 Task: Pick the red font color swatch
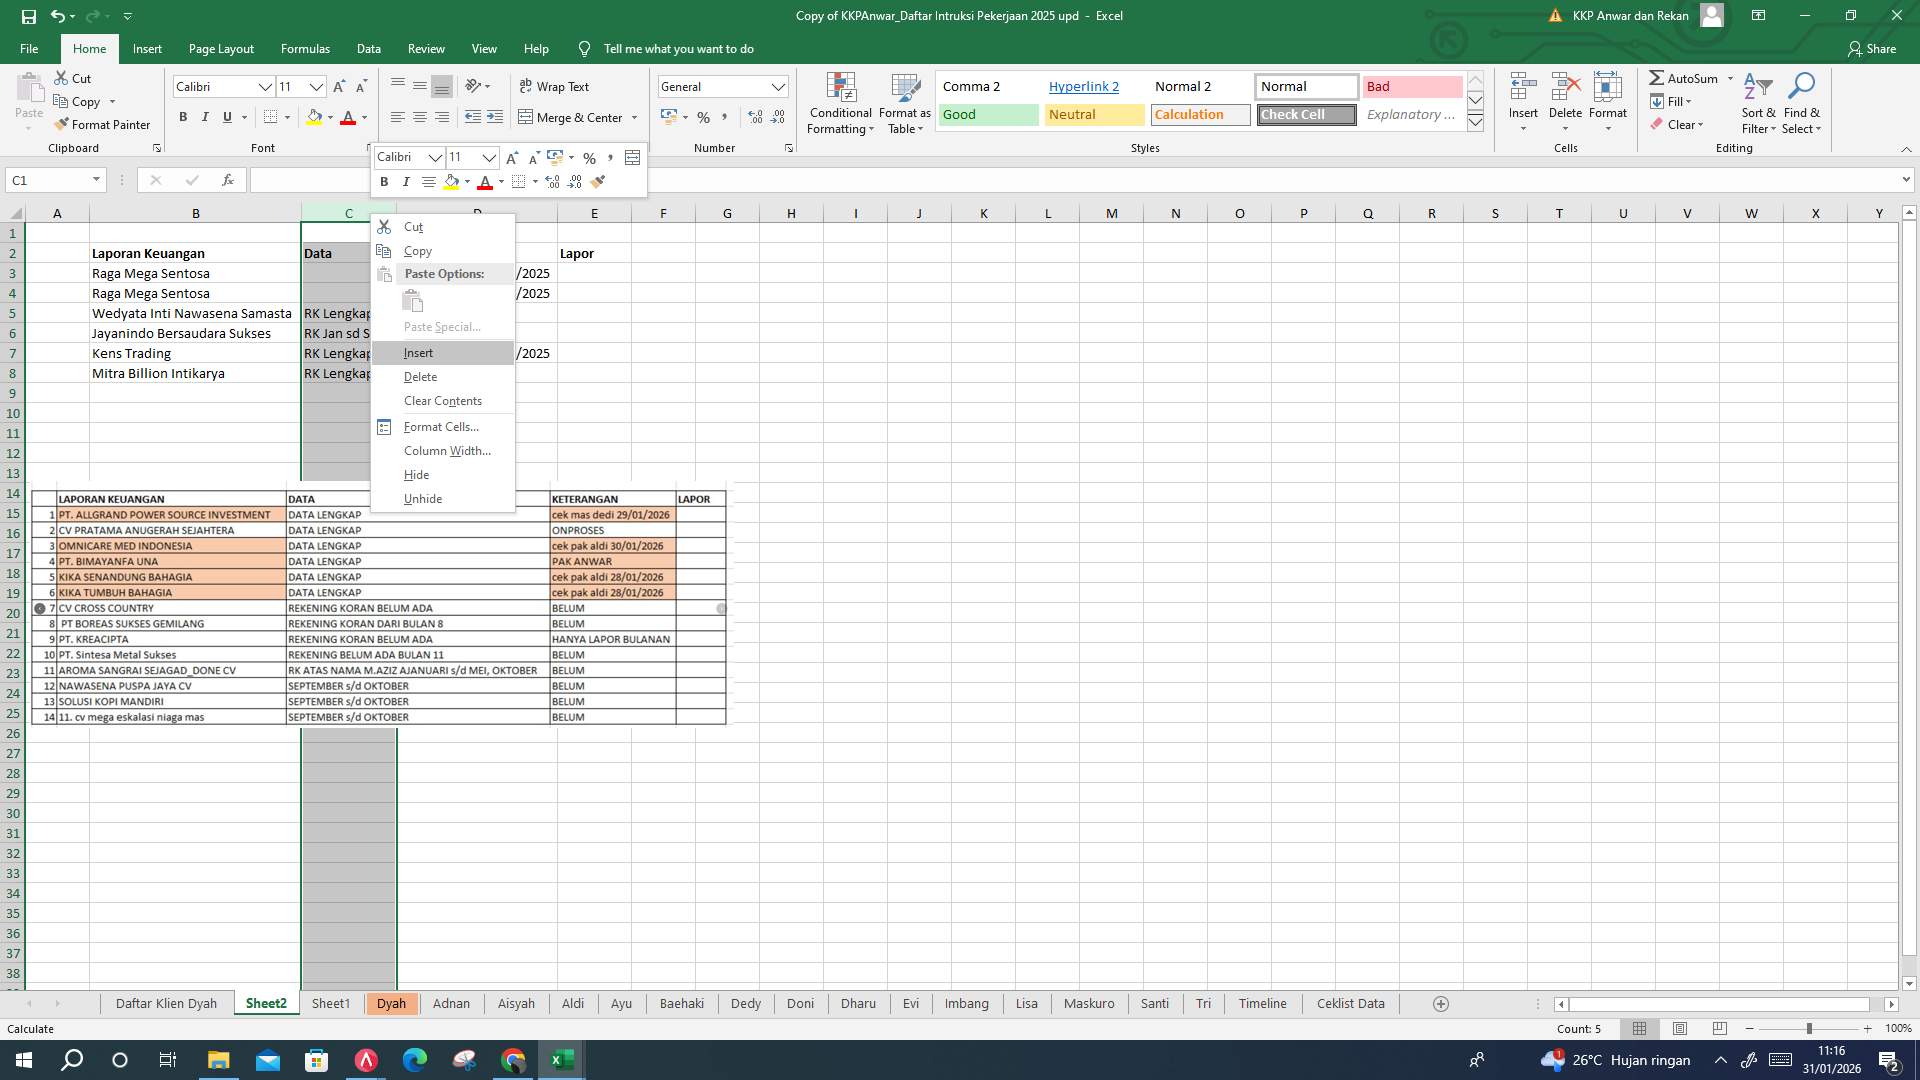[348, 118]
